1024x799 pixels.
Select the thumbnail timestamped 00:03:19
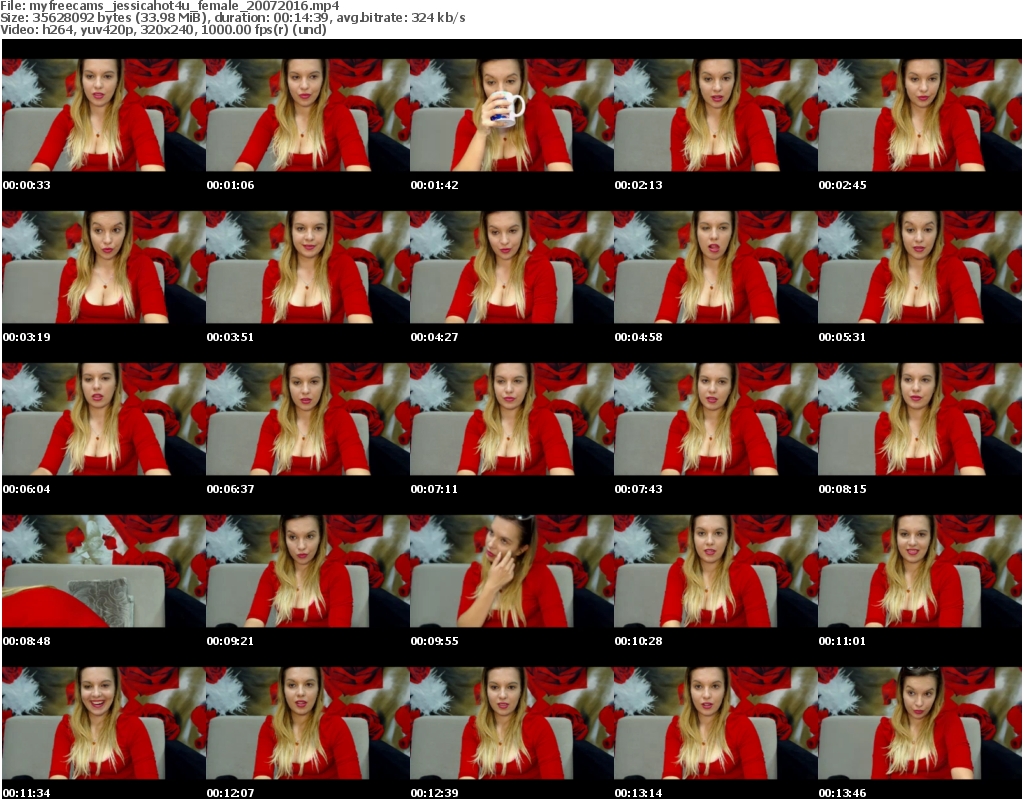point(104,267)
